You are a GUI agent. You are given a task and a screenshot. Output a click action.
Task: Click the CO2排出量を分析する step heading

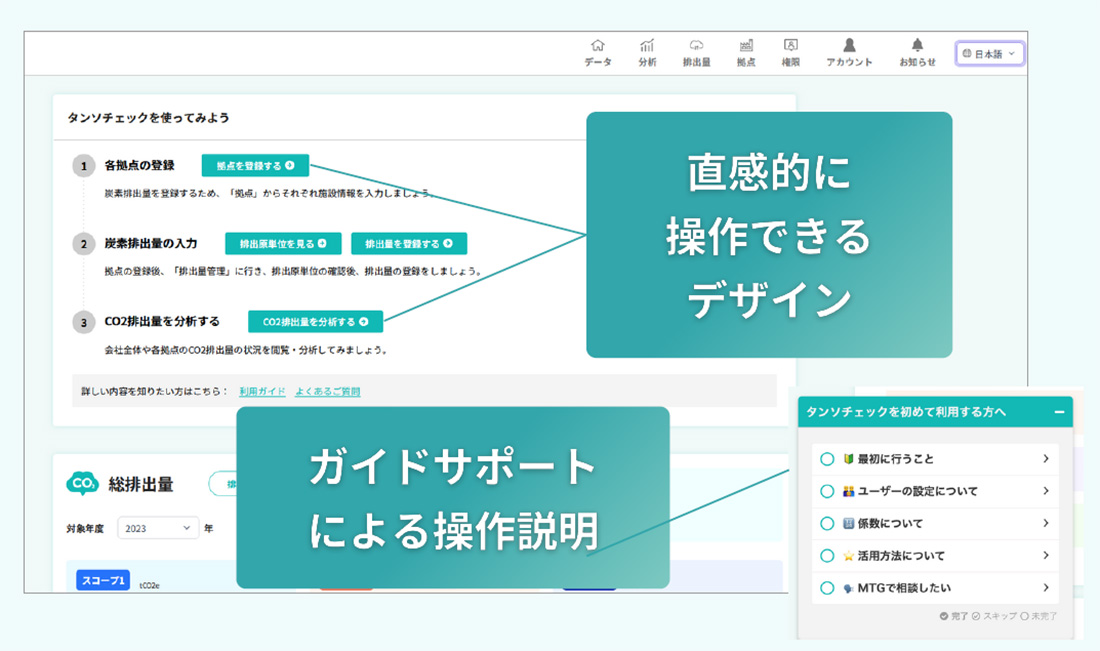point(162,321)
